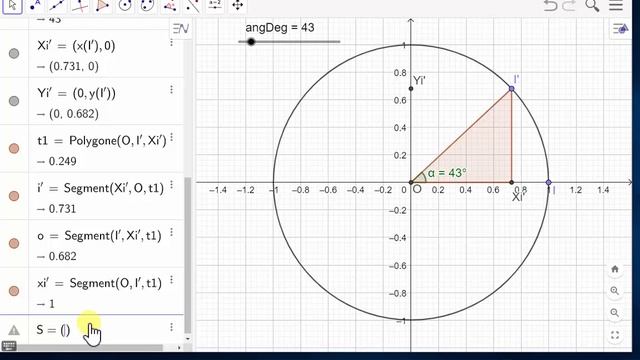
Task: Select point I' on the circle
Action: [511, 89]
